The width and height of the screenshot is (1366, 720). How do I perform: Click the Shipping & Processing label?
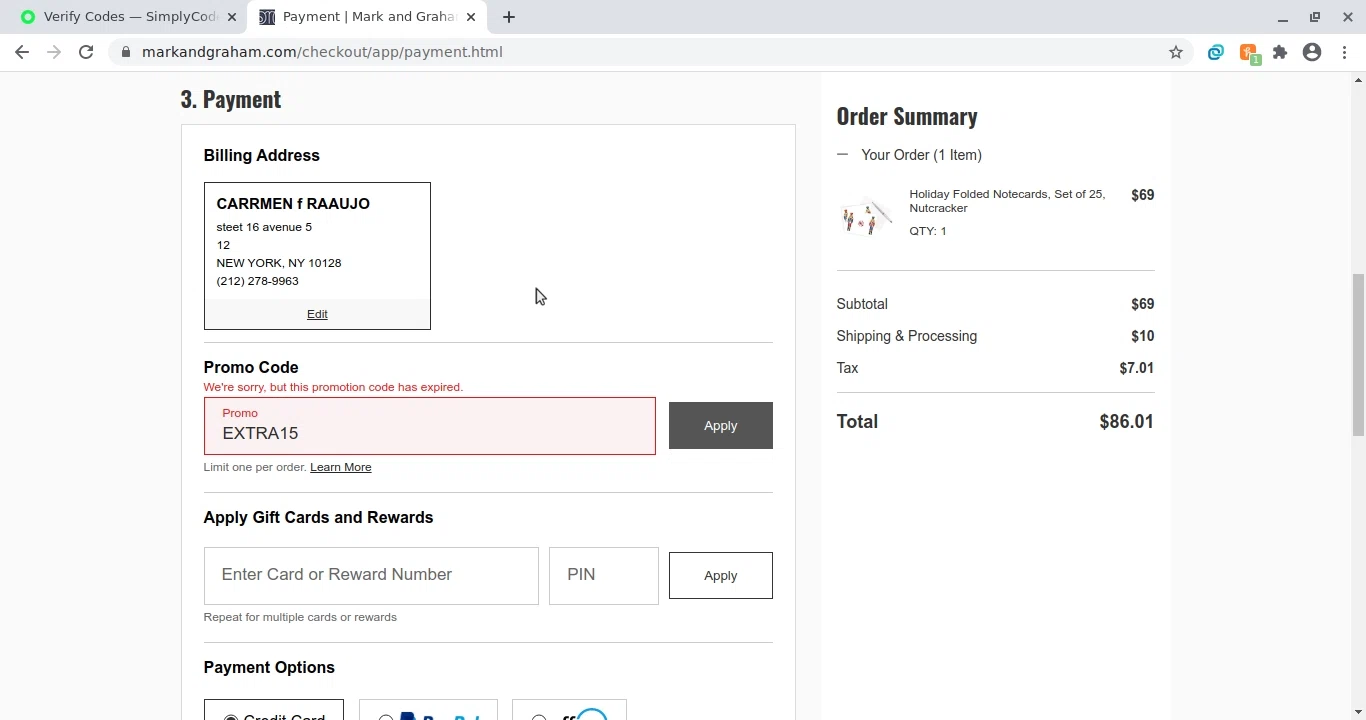point(907,336)
